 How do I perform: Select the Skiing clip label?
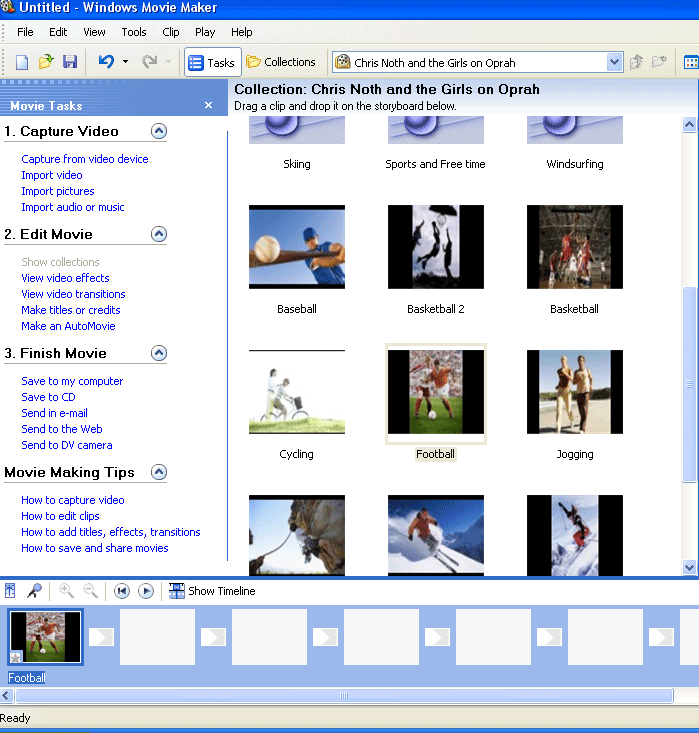click(x=297, y=164)
